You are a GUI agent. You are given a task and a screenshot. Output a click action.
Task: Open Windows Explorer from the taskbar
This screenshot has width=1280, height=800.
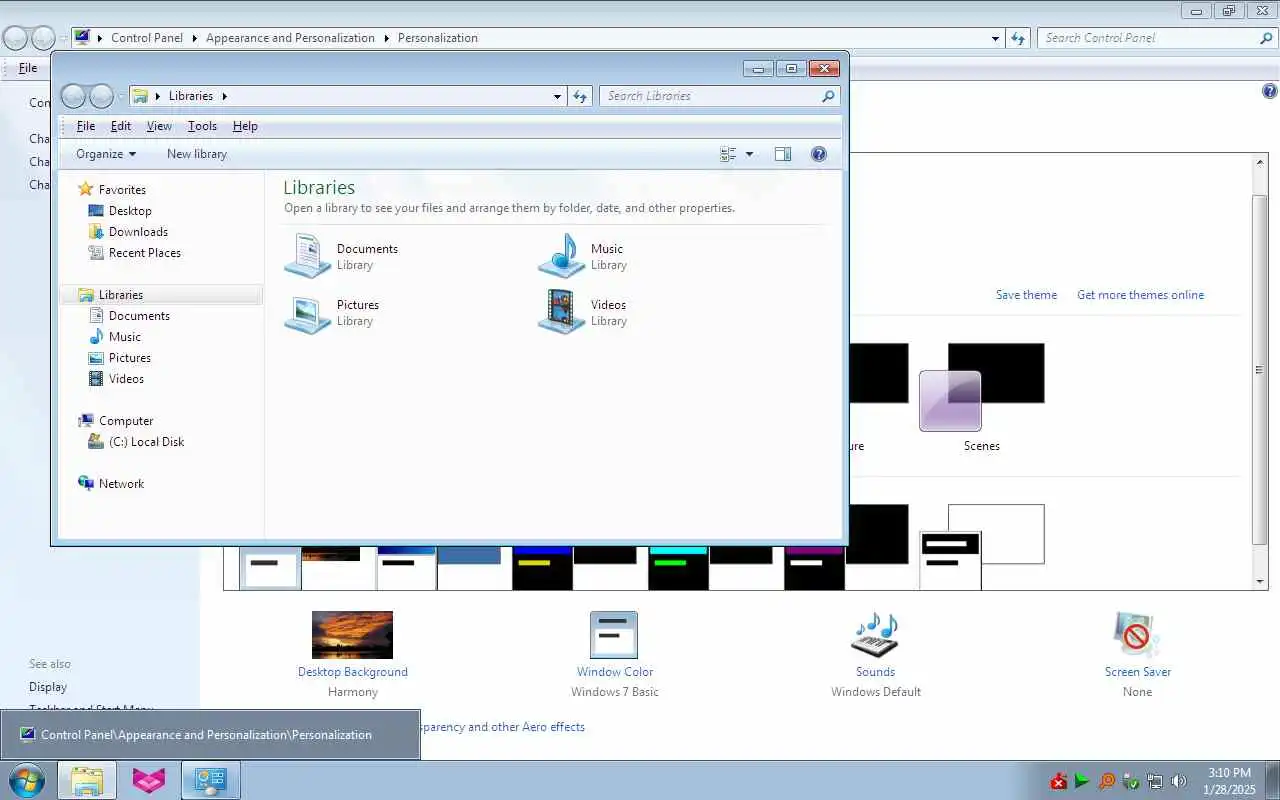87,780
